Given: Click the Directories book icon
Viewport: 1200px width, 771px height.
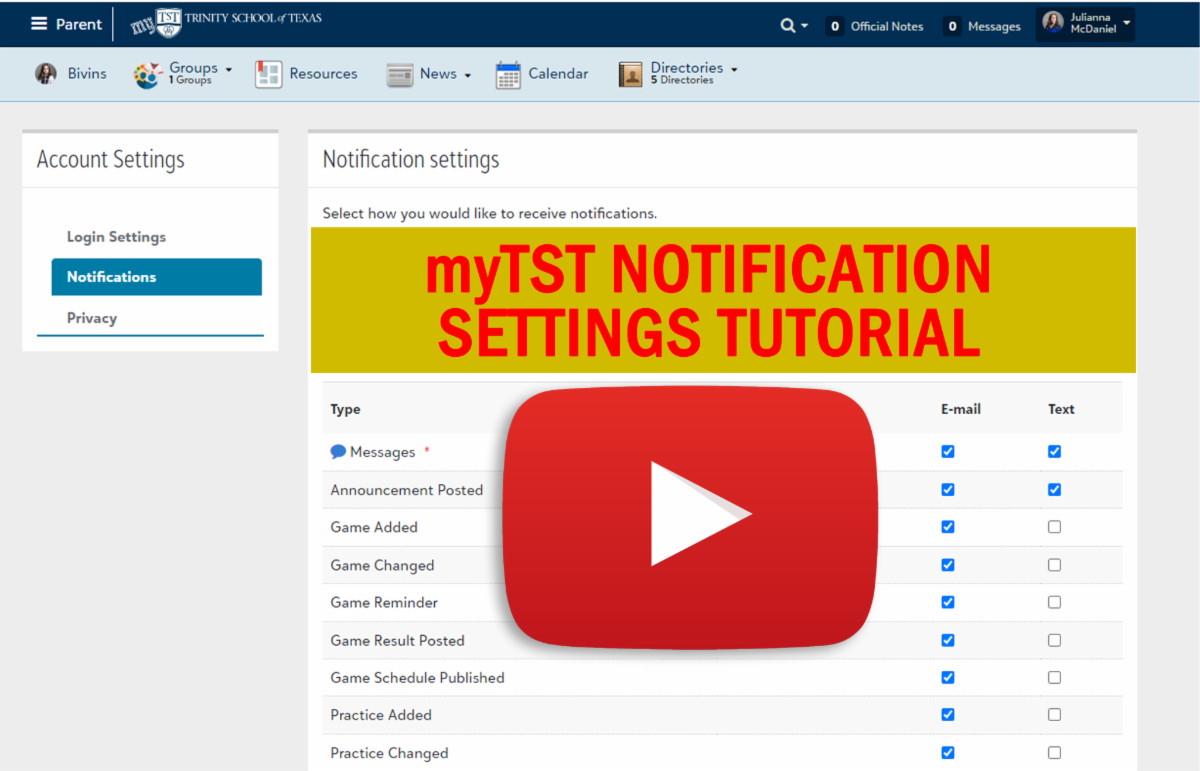Looking at the screenshot, I should point(630,75).
